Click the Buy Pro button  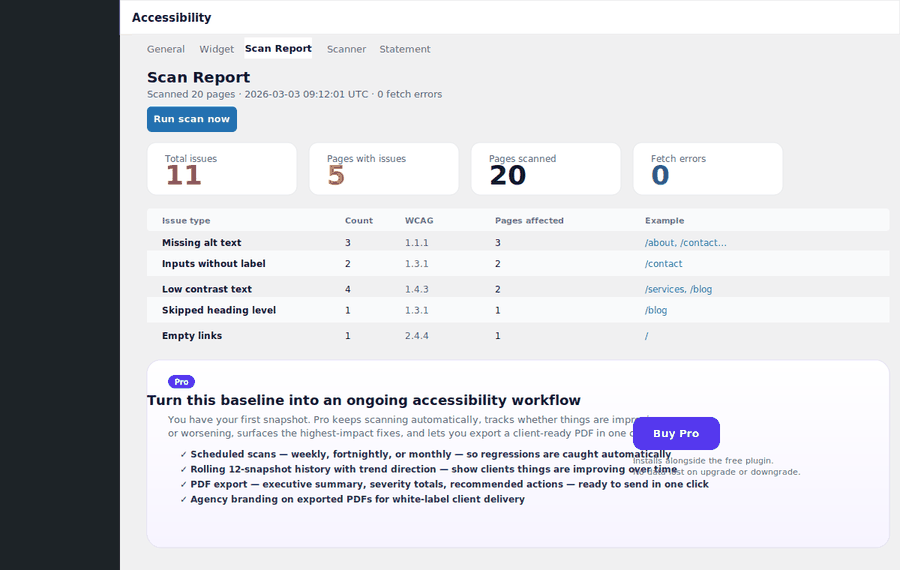pyautogui.click(x=676, y=433)
